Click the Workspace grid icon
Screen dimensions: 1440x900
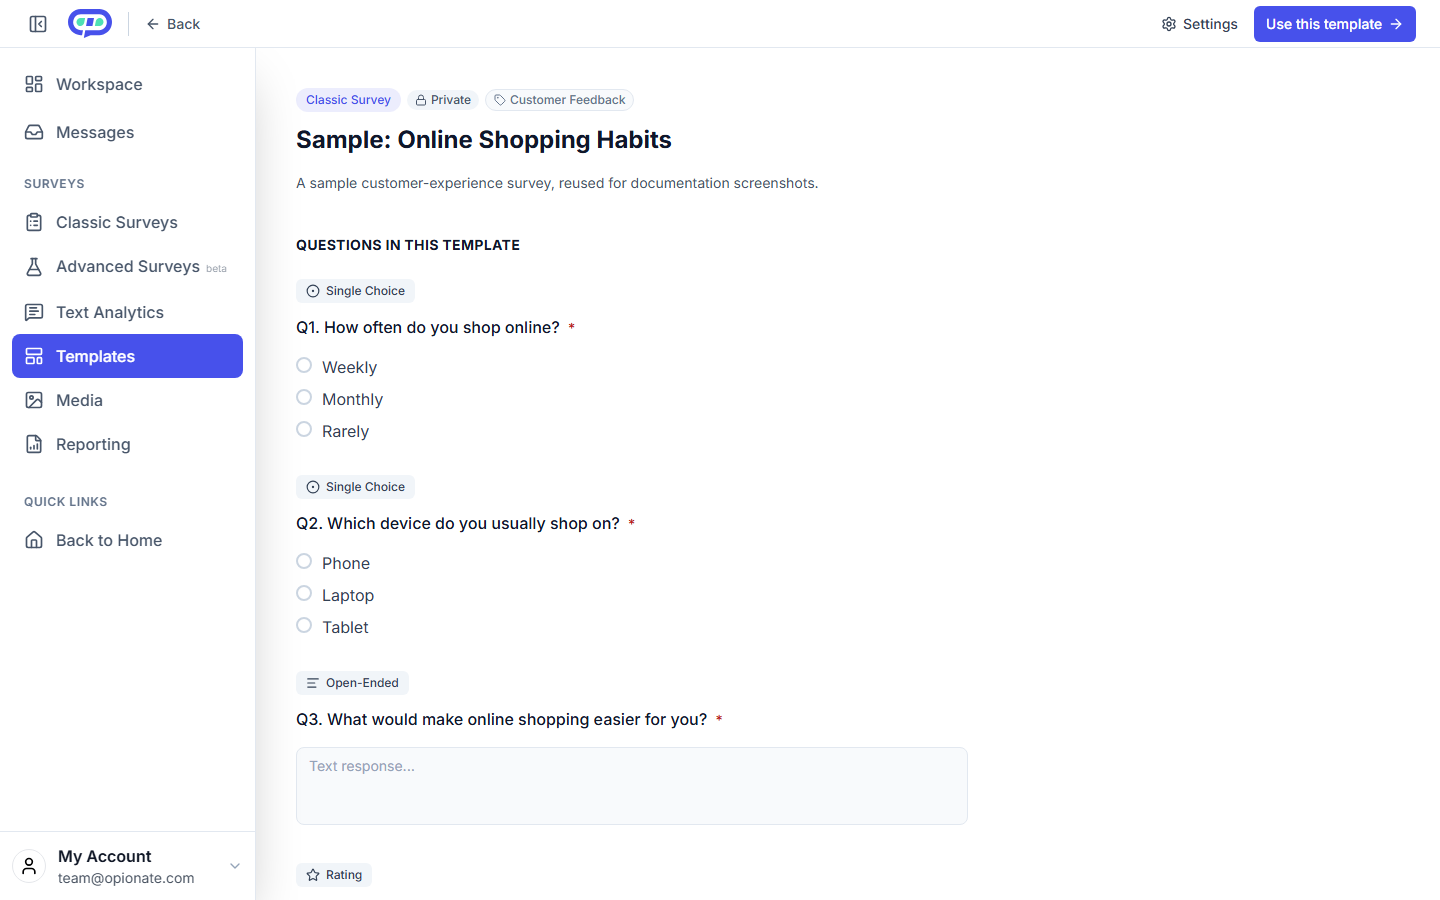click(x=34, y=84)
